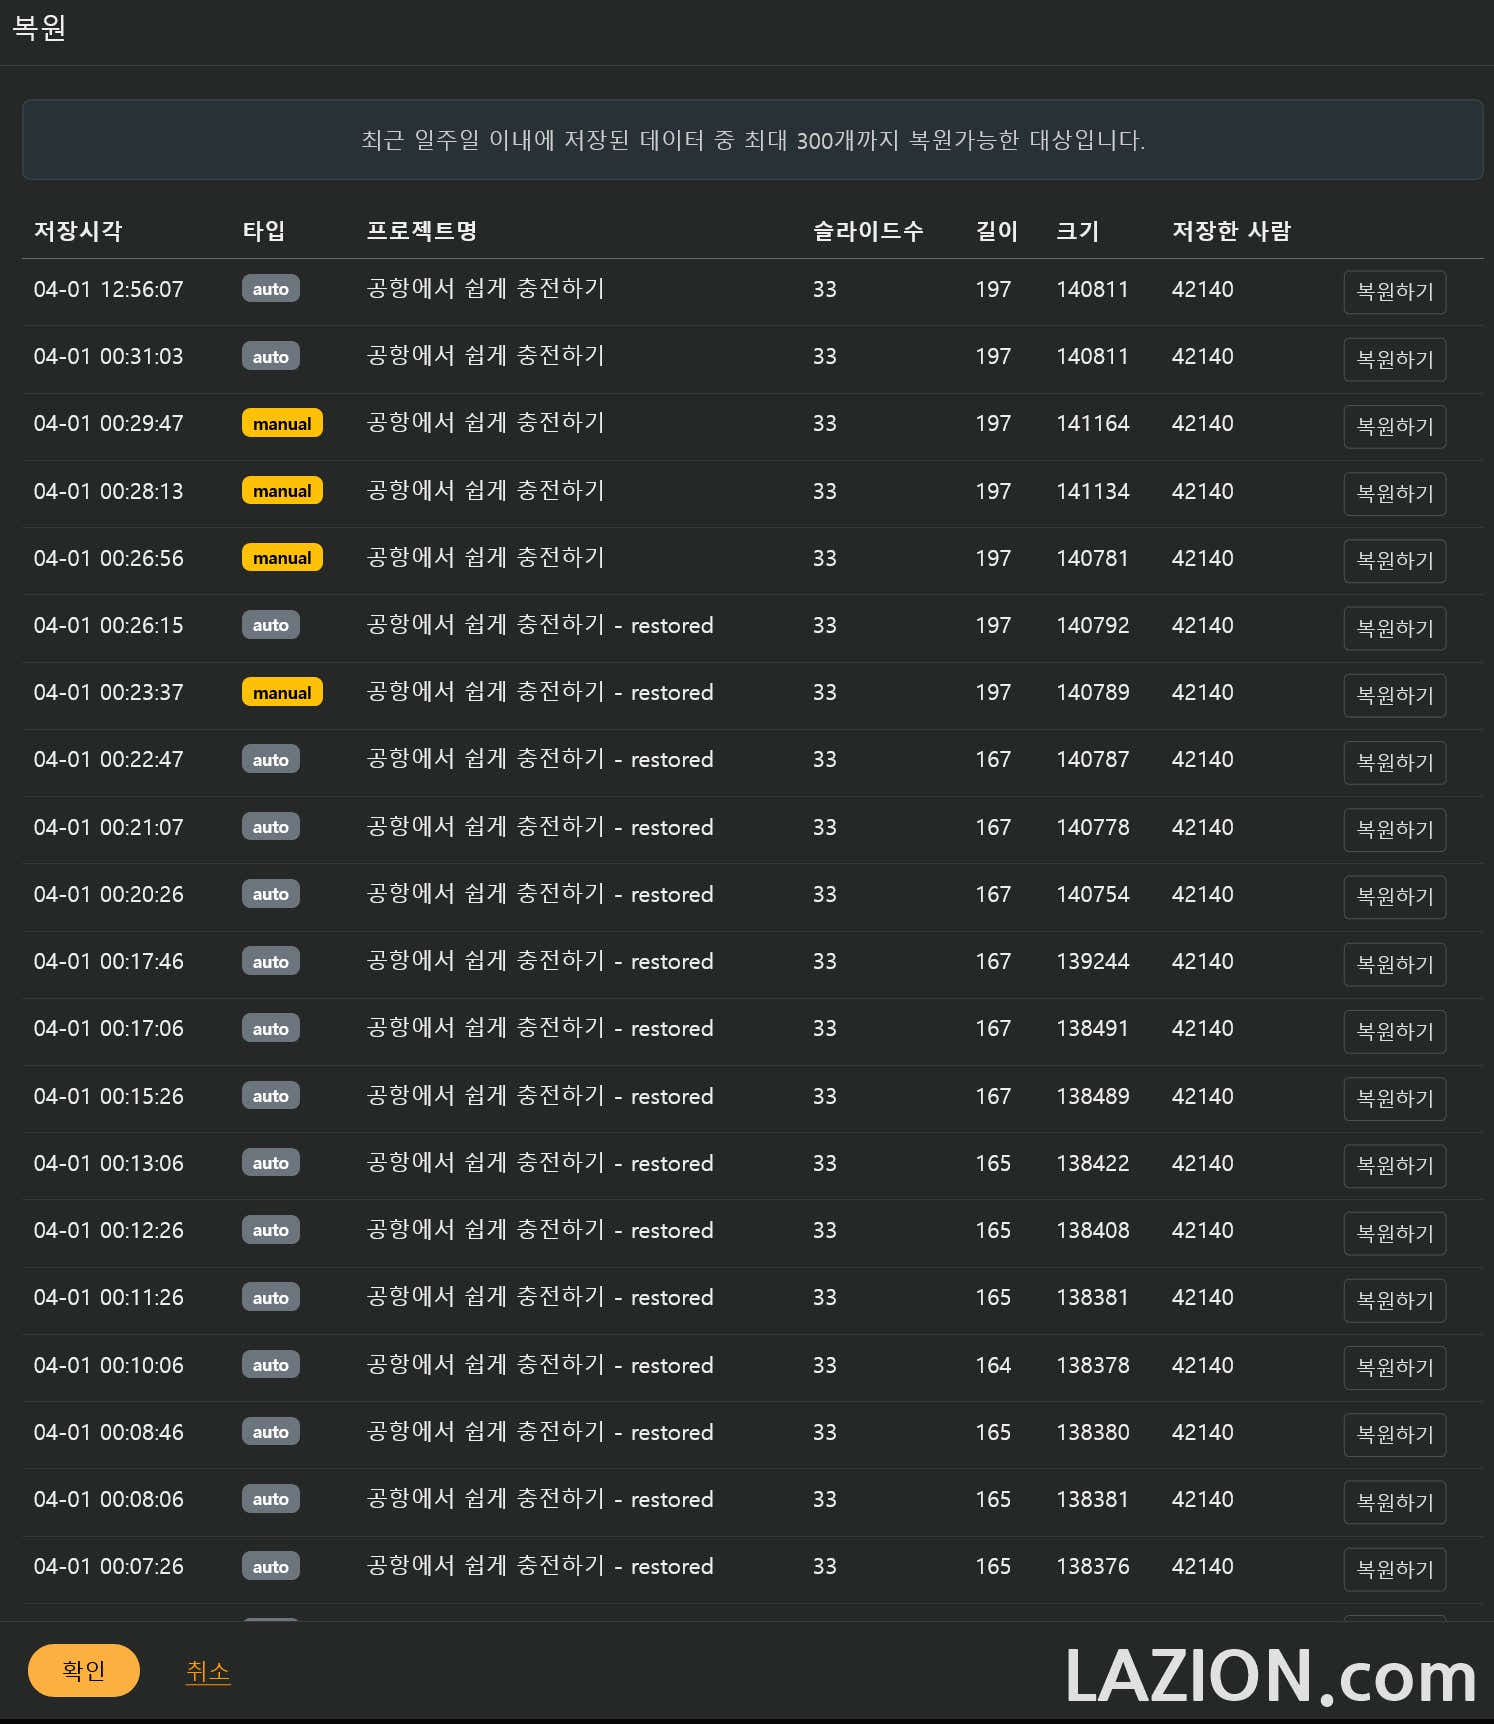Click the manual badge for 00:29:47

(x=282, y=423)
